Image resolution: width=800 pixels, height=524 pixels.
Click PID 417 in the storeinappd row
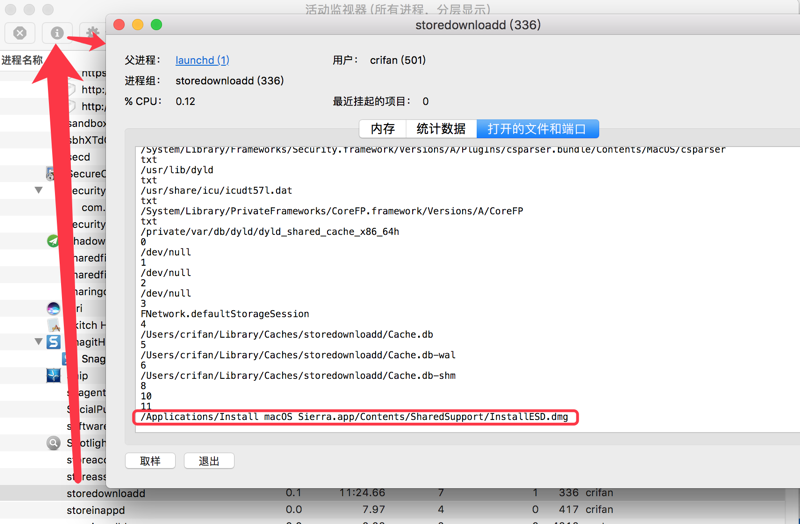click(x=568, y=510)
